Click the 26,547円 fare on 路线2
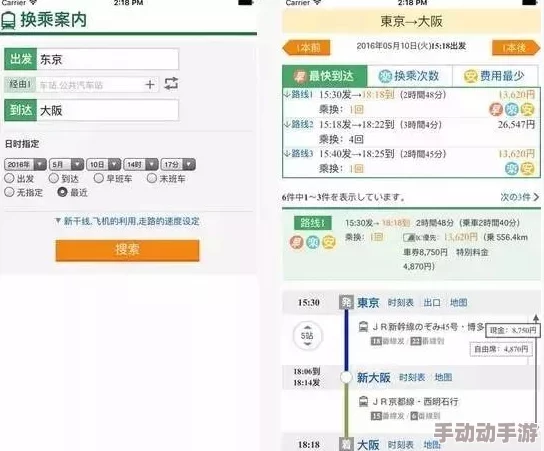Viewport: 544px width, 451px height. 516,125
